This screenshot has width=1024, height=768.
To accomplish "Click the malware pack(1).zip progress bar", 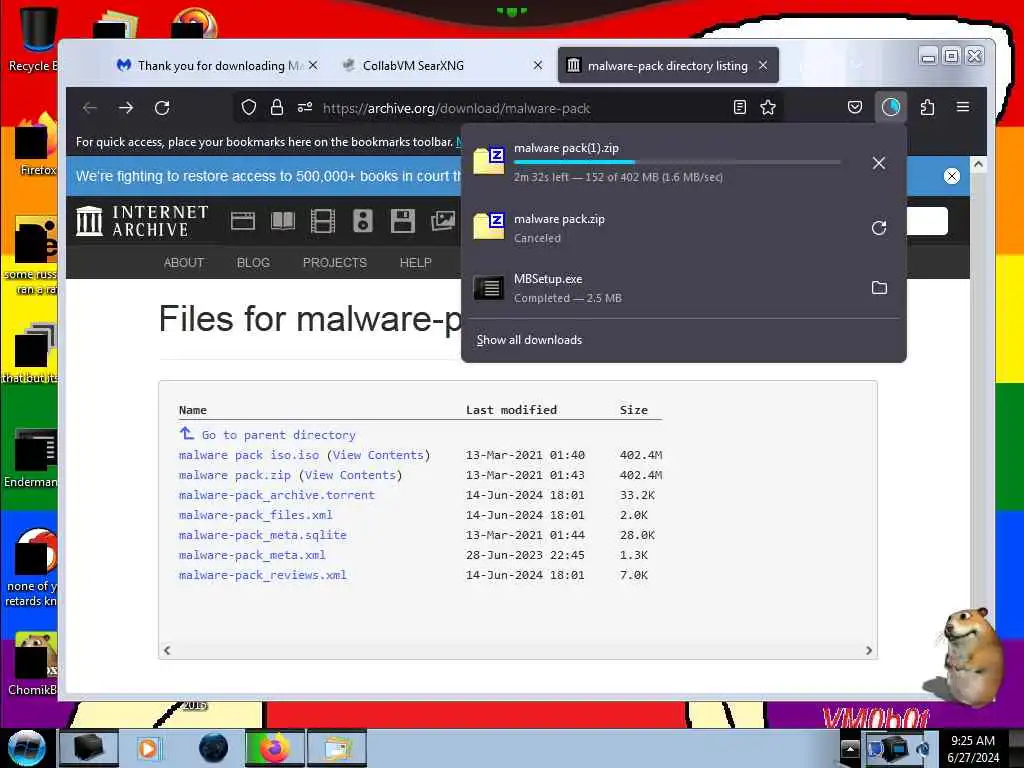I will pyautogui.click(x=677, y=162).
